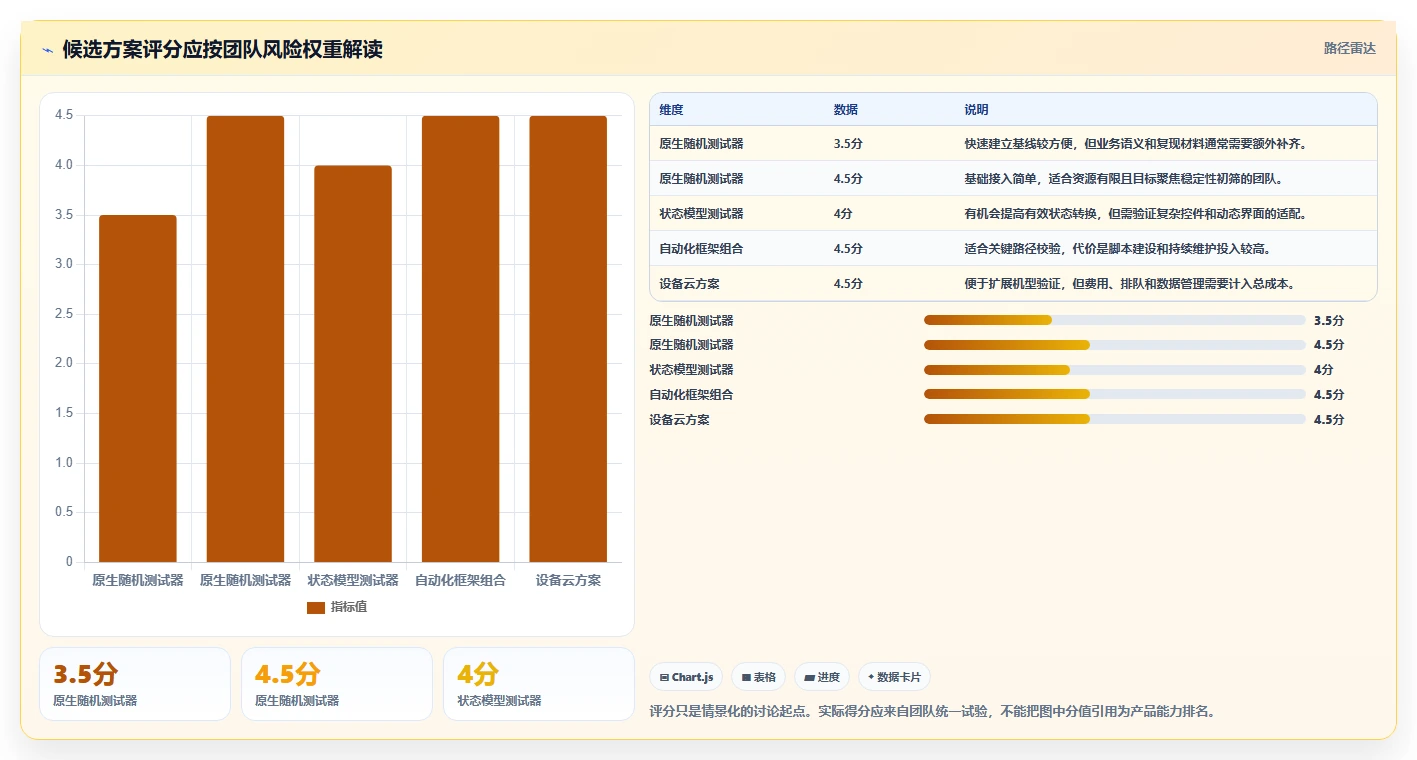Click the table cell 状态模型测试器
The height and width of the screenshot is (760, 1417).
(x=701, y=214)
